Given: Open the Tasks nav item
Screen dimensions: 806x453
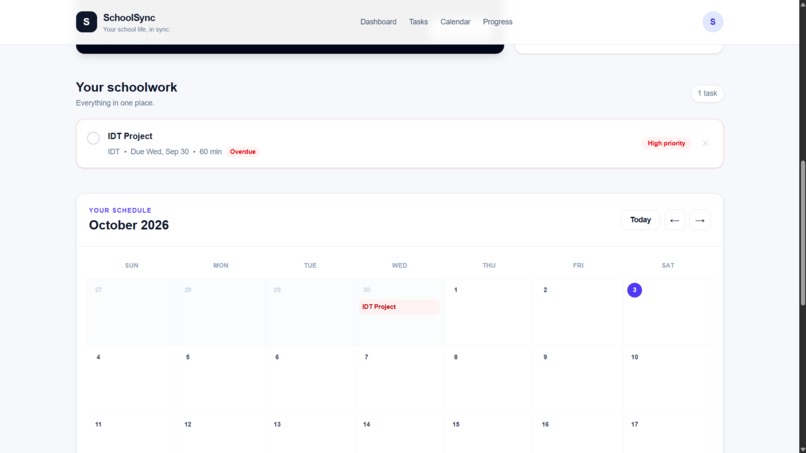Looking at the screenshot, I should 418,22.
